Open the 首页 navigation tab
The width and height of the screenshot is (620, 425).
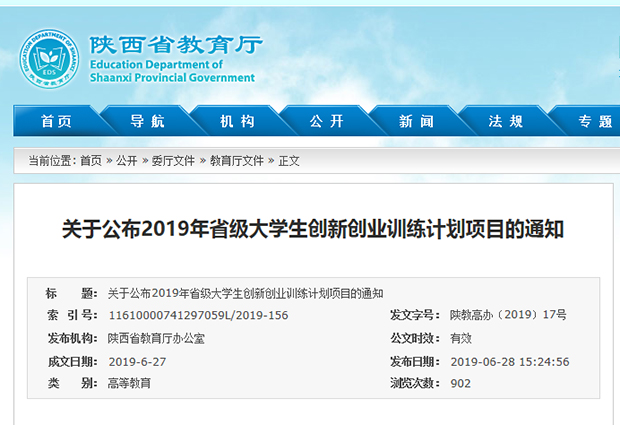tap(57, 121)
